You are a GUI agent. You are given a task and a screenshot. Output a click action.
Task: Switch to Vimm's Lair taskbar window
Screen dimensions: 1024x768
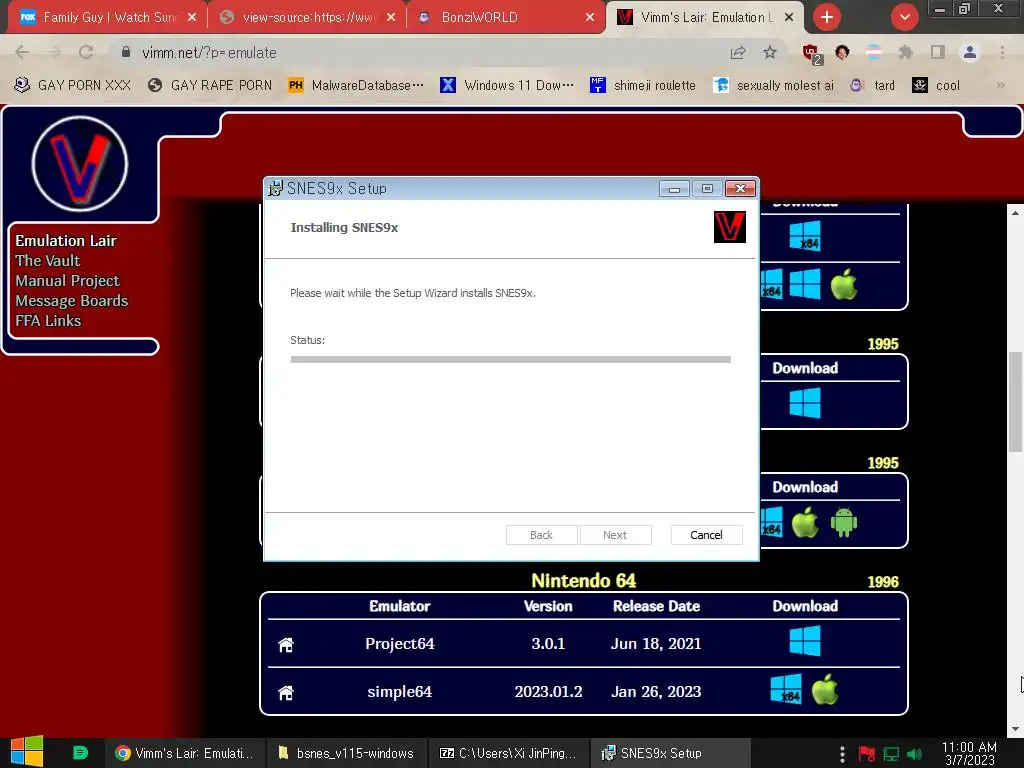point(185,753)
